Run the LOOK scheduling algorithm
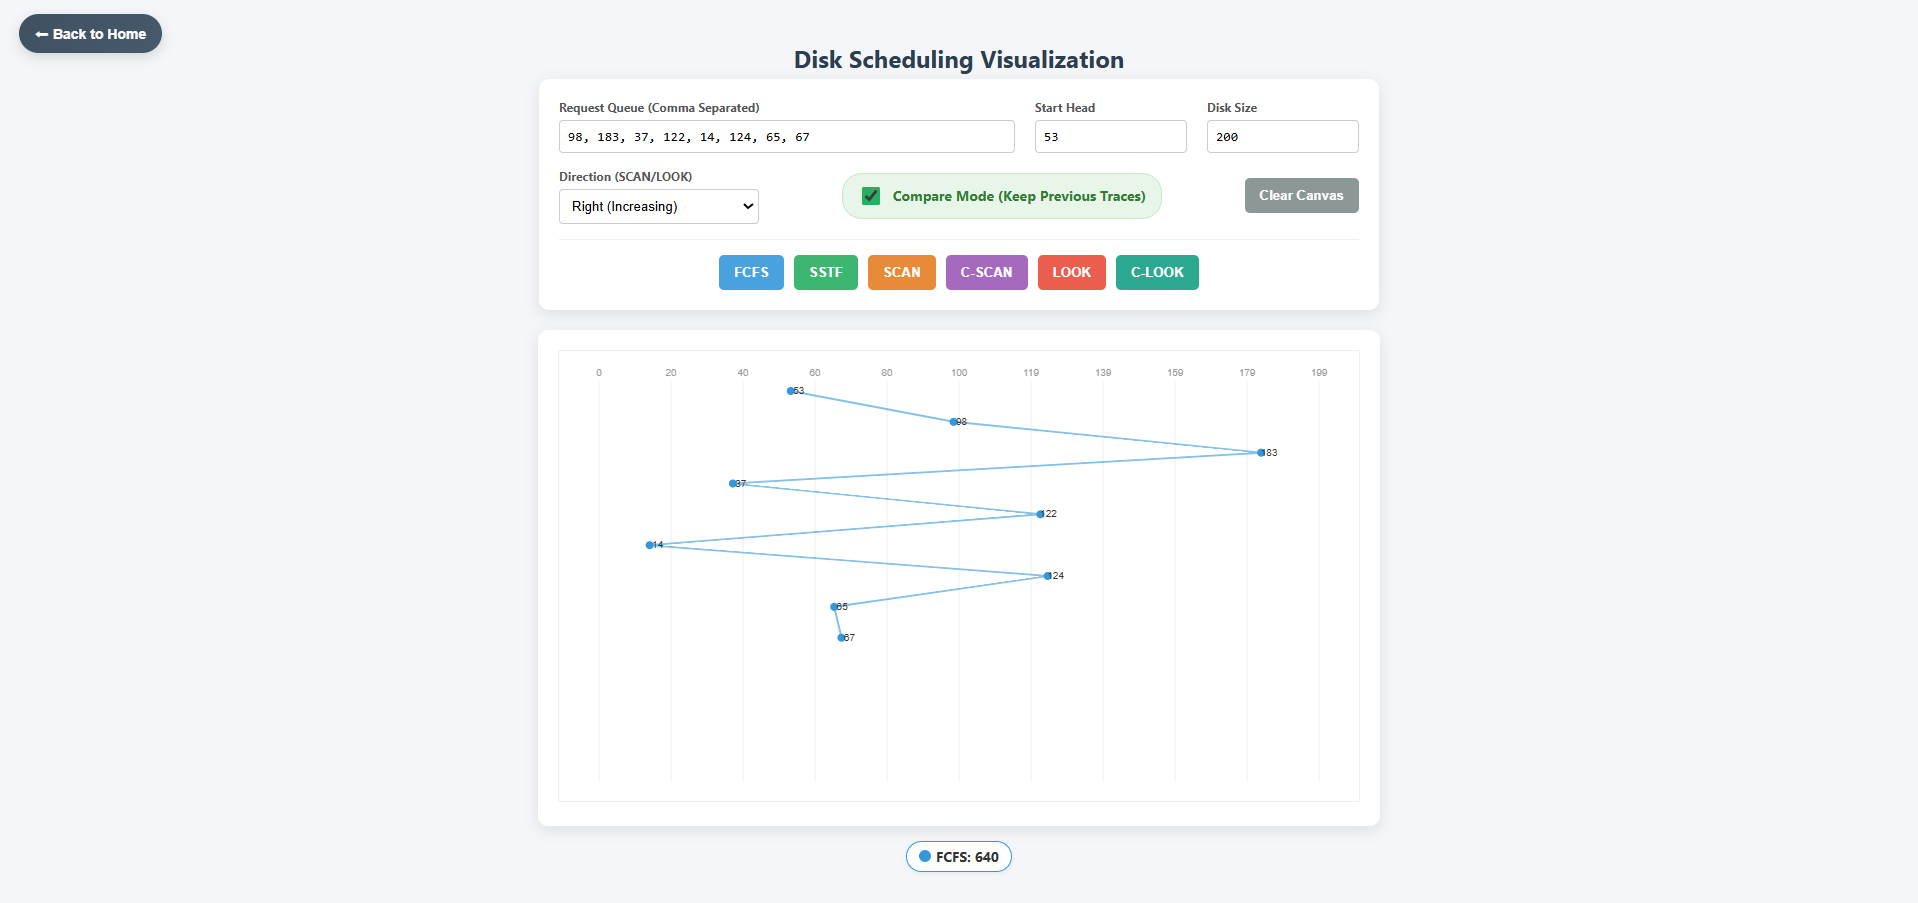Image resolution: width=1918 pixels, height=903 pixels. [x=1071, y=272]
